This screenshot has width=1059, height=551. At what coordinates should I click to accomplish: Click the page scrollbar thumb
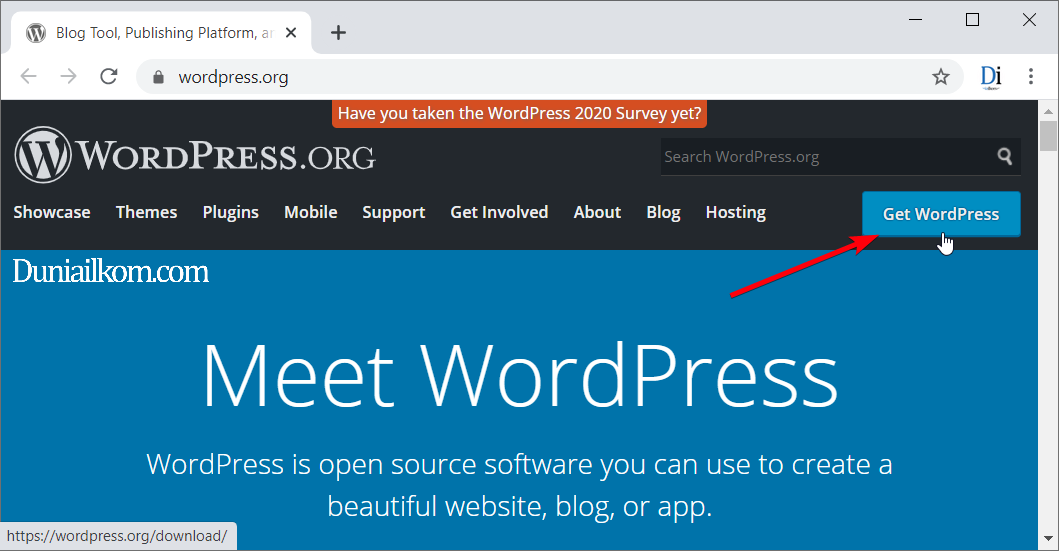pos(1048,136)
